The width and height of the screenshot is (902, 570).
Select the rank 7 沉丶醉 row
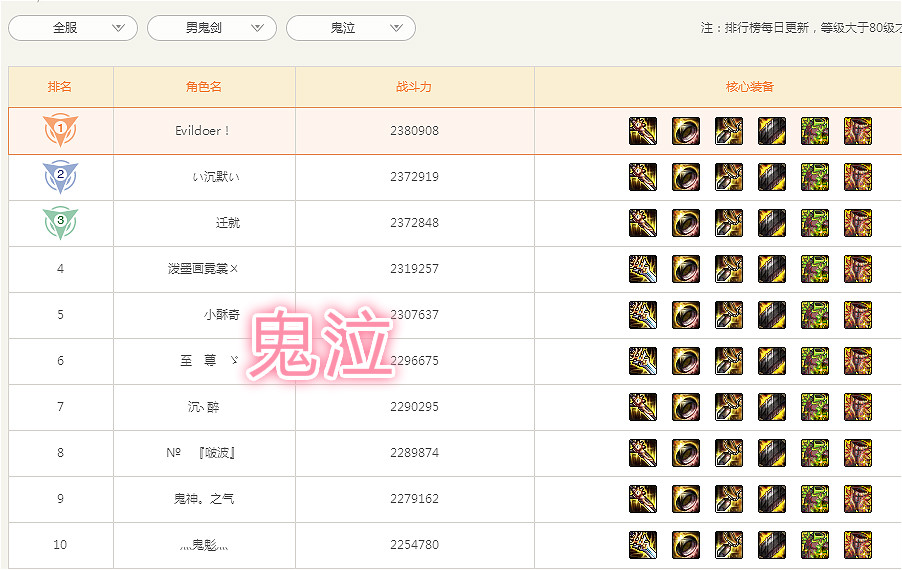point(455,407)
